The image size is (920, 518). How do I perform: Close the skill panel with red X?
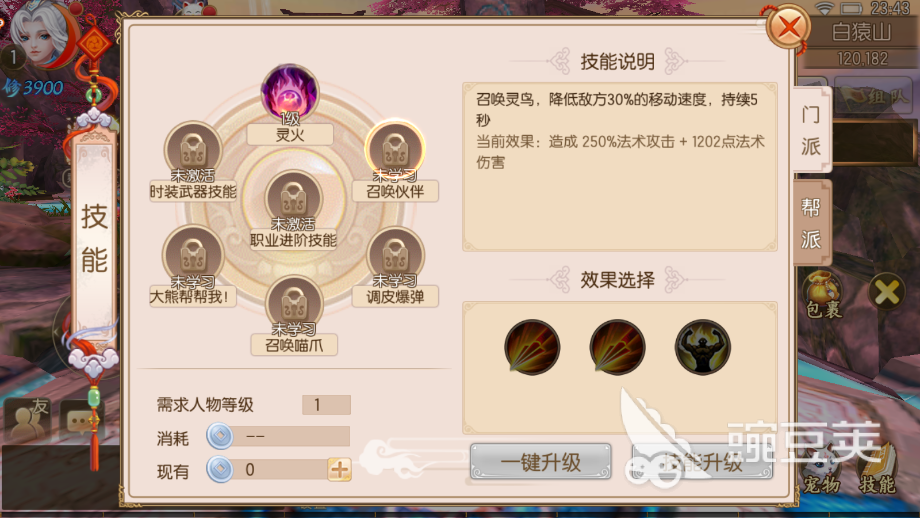(789, 26)
